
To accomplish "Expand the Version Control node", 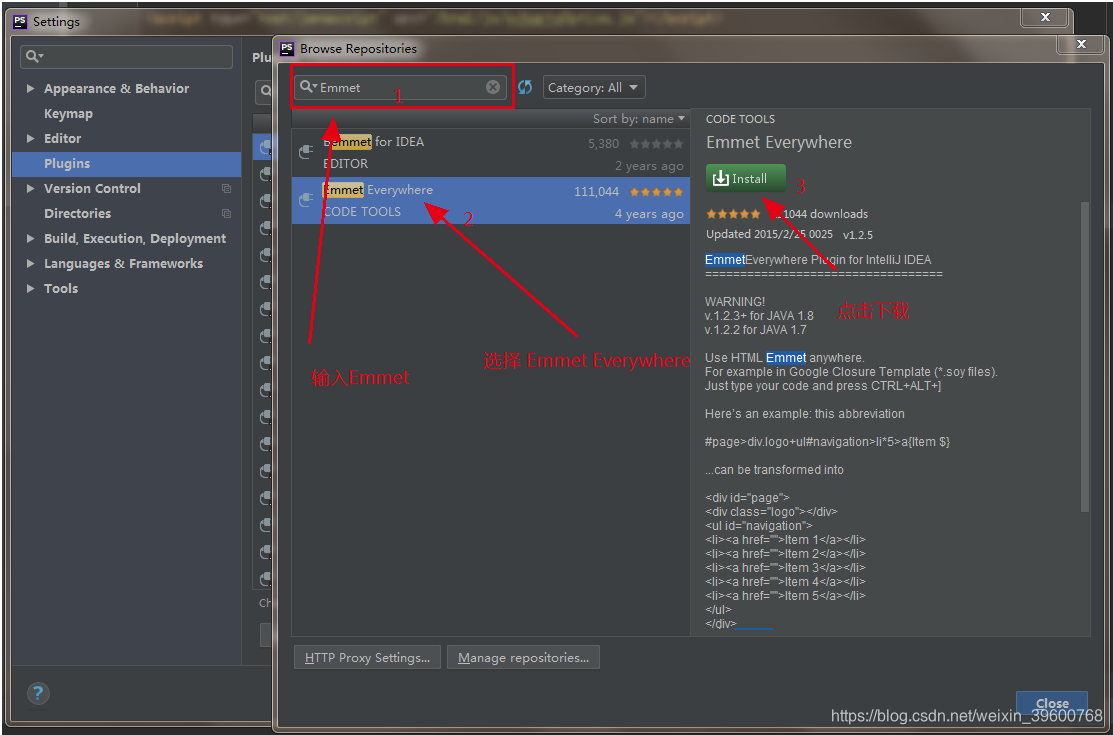I will click(30, 188).
